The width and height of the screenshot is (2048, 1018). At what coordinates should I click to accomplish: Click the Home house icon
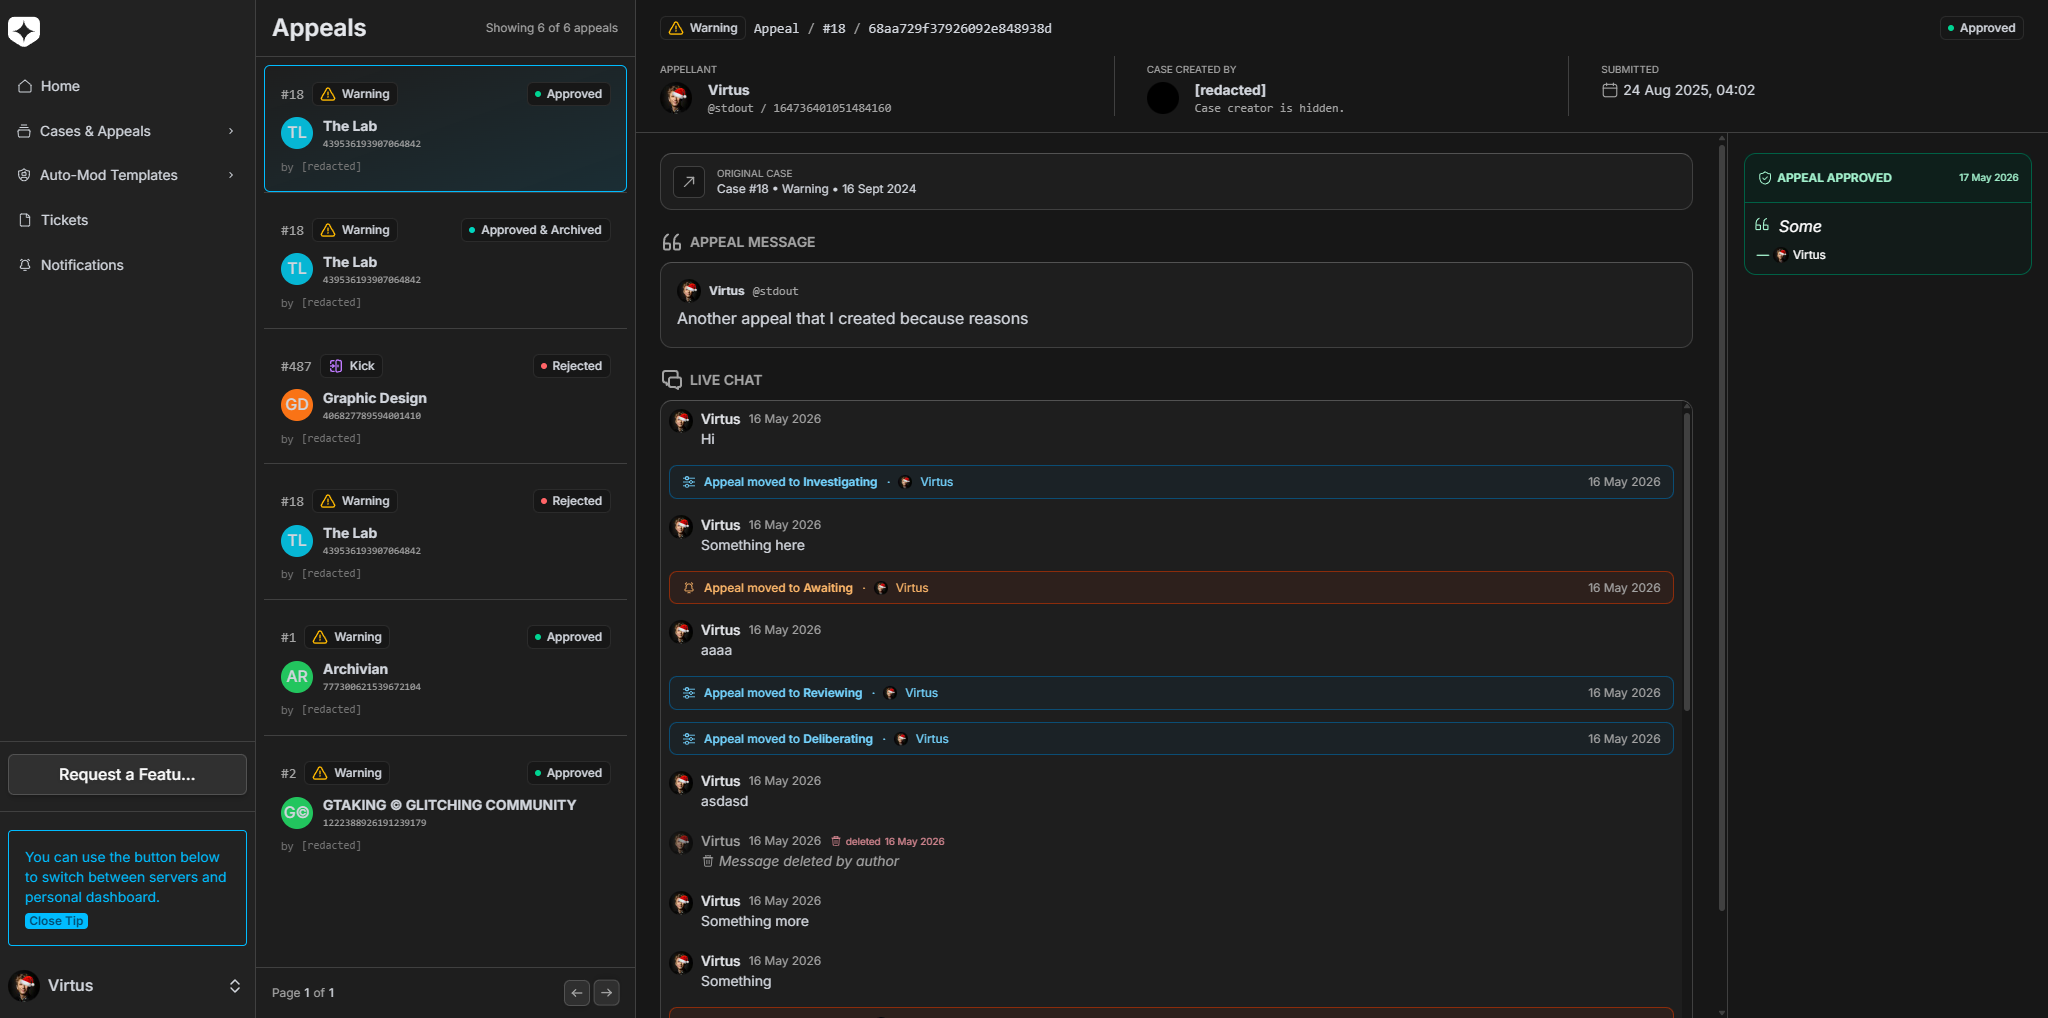(x=25, y=86)
